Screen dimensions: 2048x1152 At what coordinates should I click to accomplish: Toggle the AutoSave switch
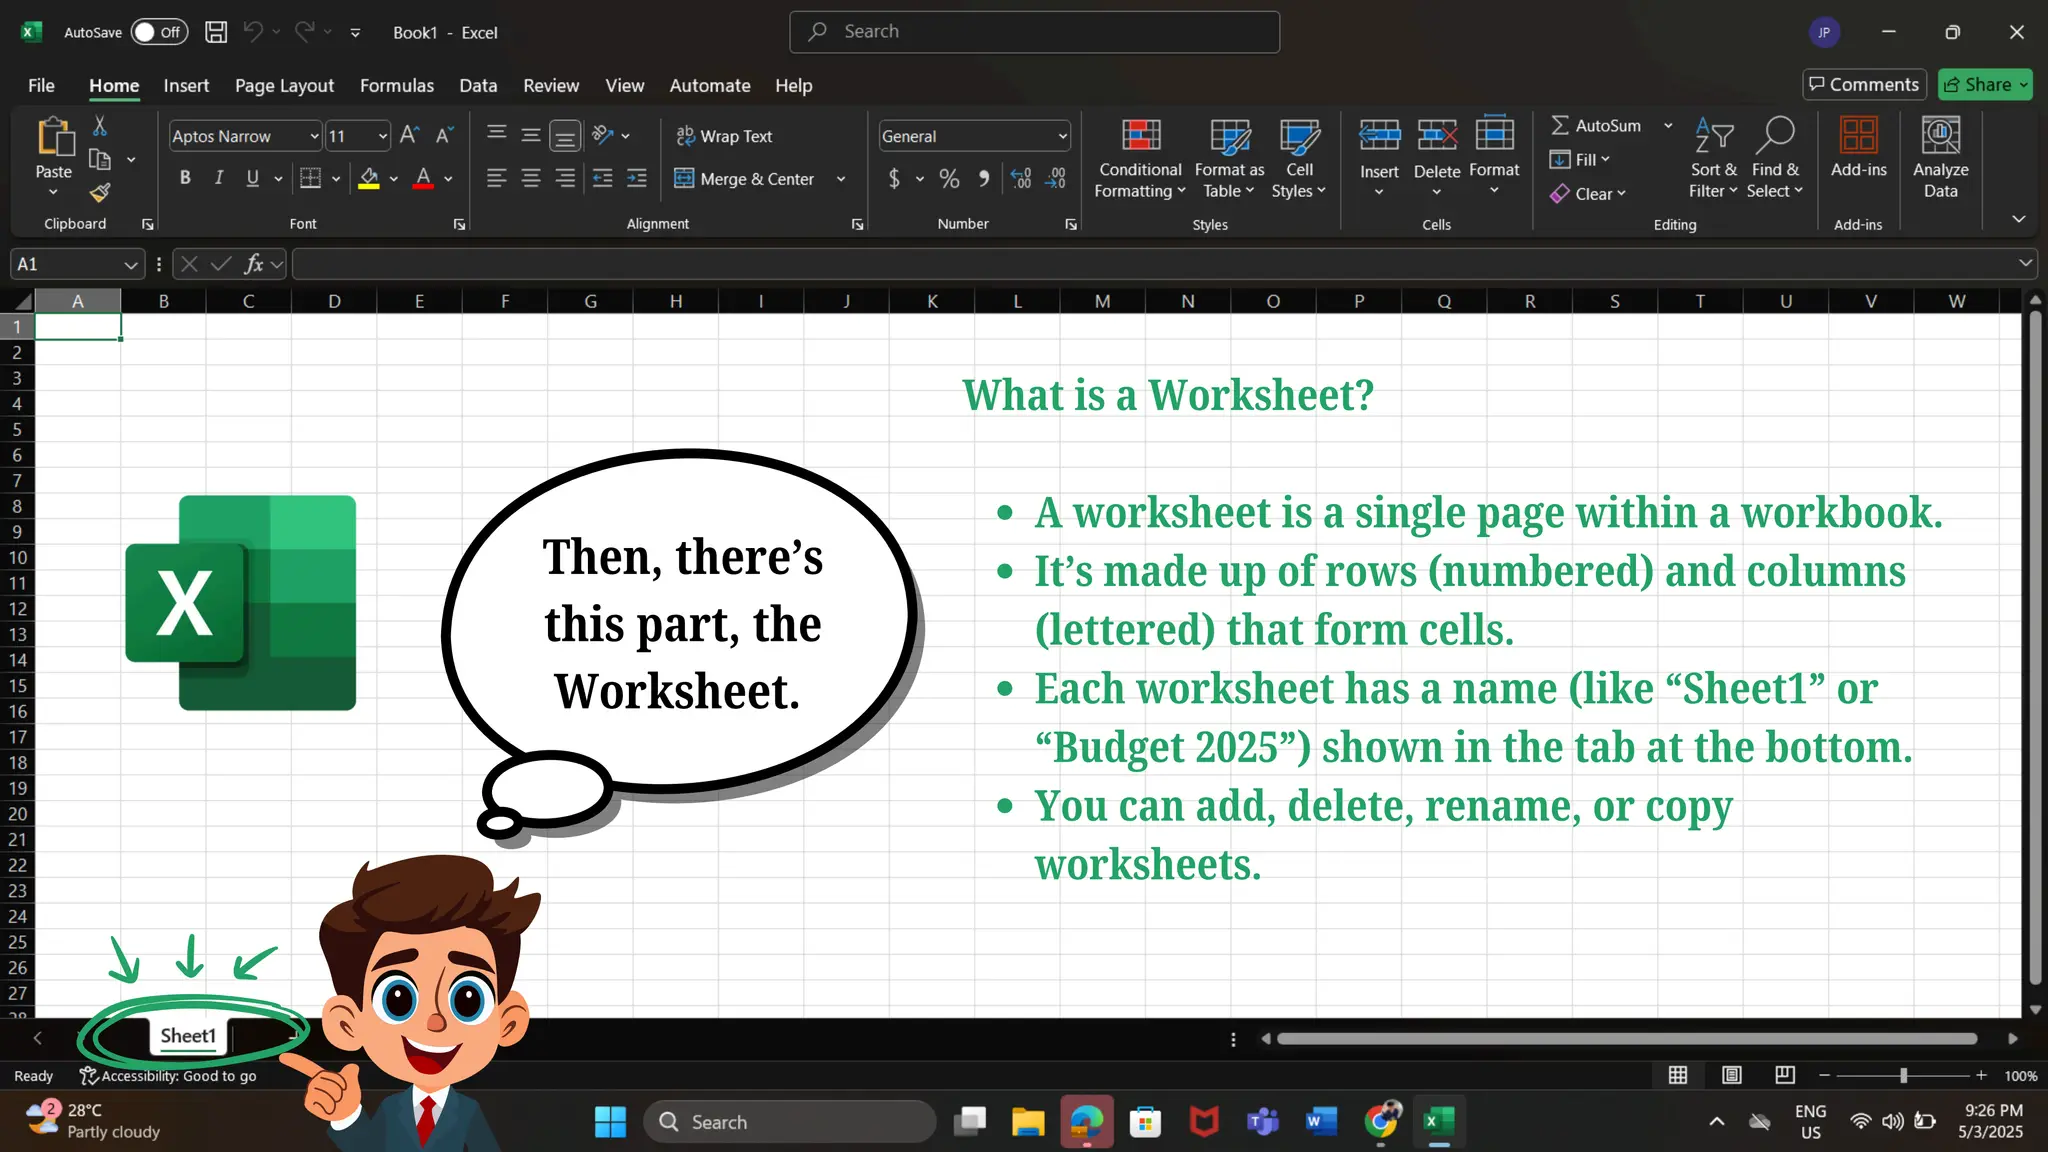pyautogui.click(x=159, y=32)
